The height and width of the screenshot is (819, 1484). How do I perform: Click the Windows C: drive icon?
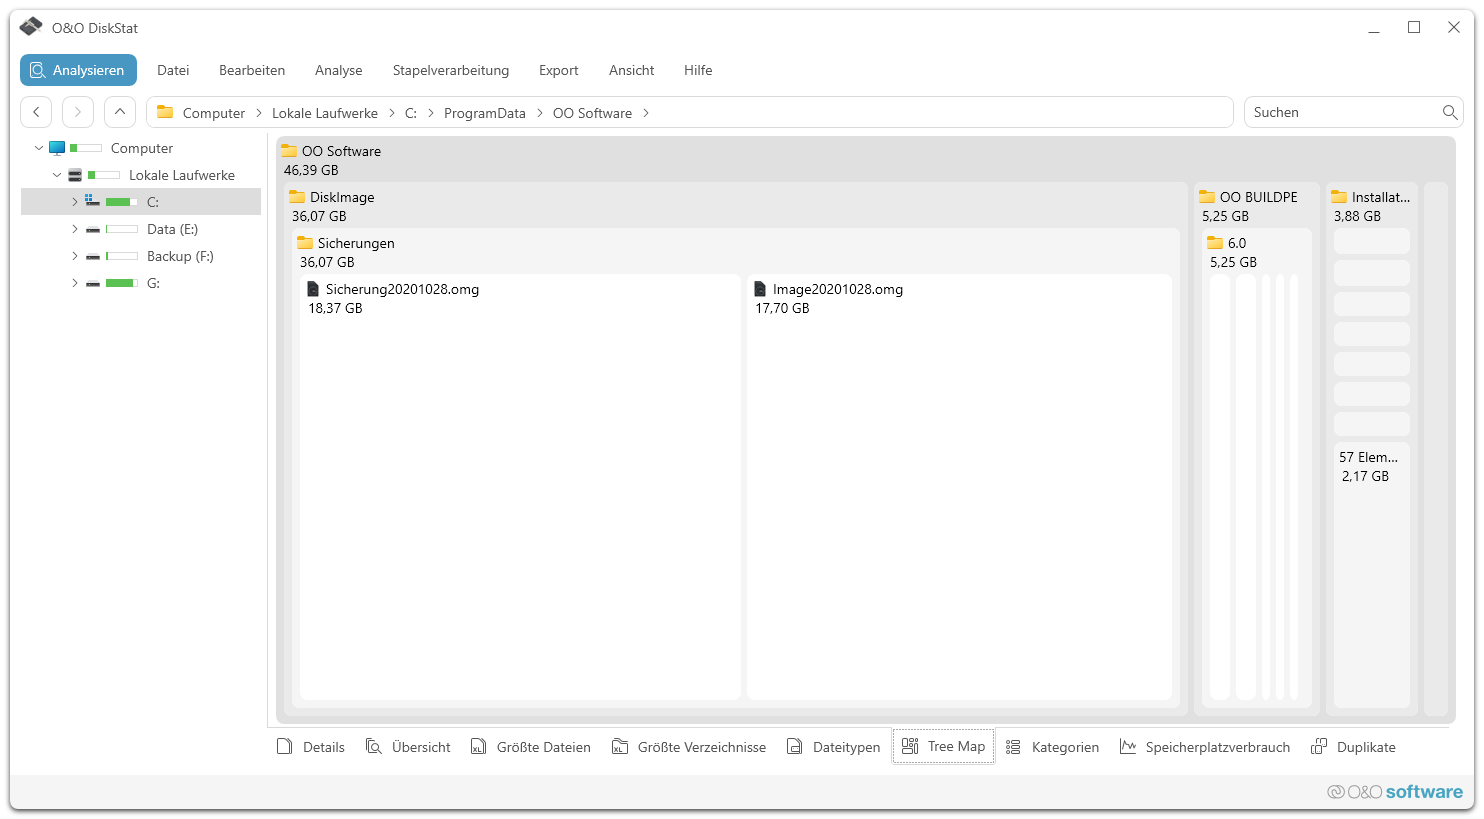(x=92, y=201)
